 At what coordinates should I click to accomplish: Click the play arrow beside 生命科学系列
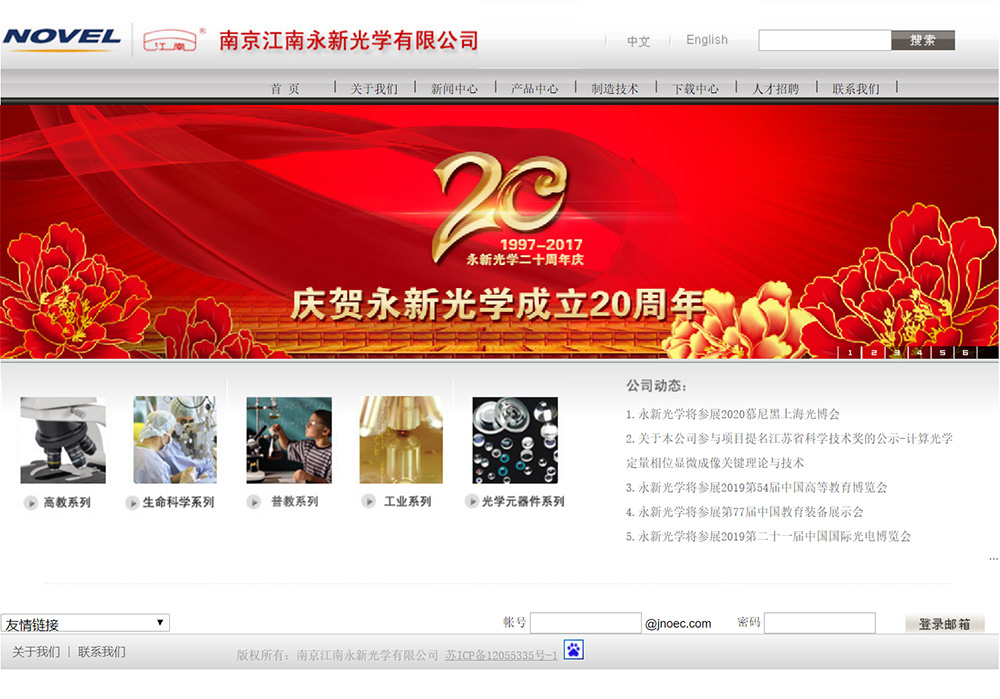(132, 503)
